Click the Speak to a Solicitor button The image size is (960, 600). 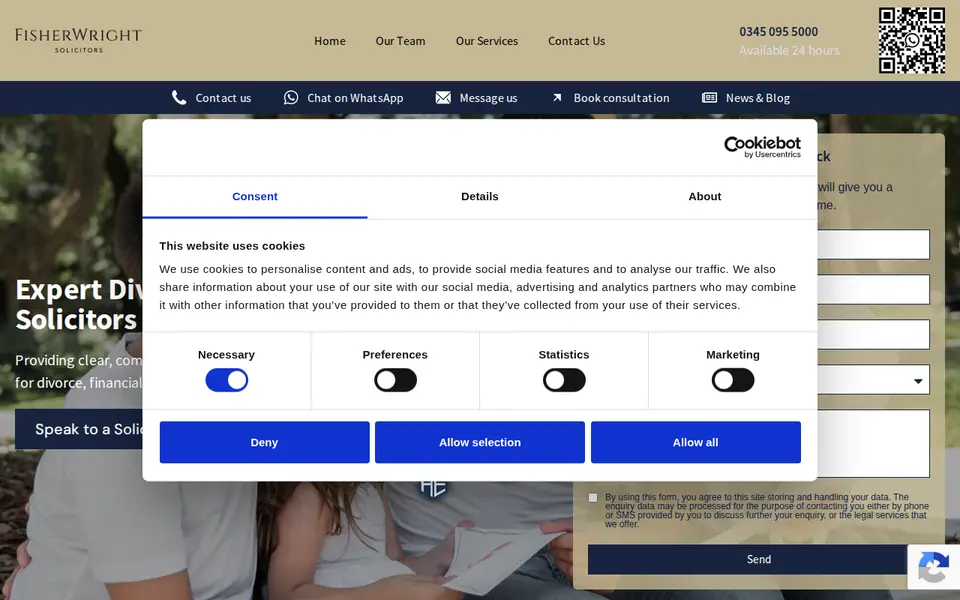[80, 429]
